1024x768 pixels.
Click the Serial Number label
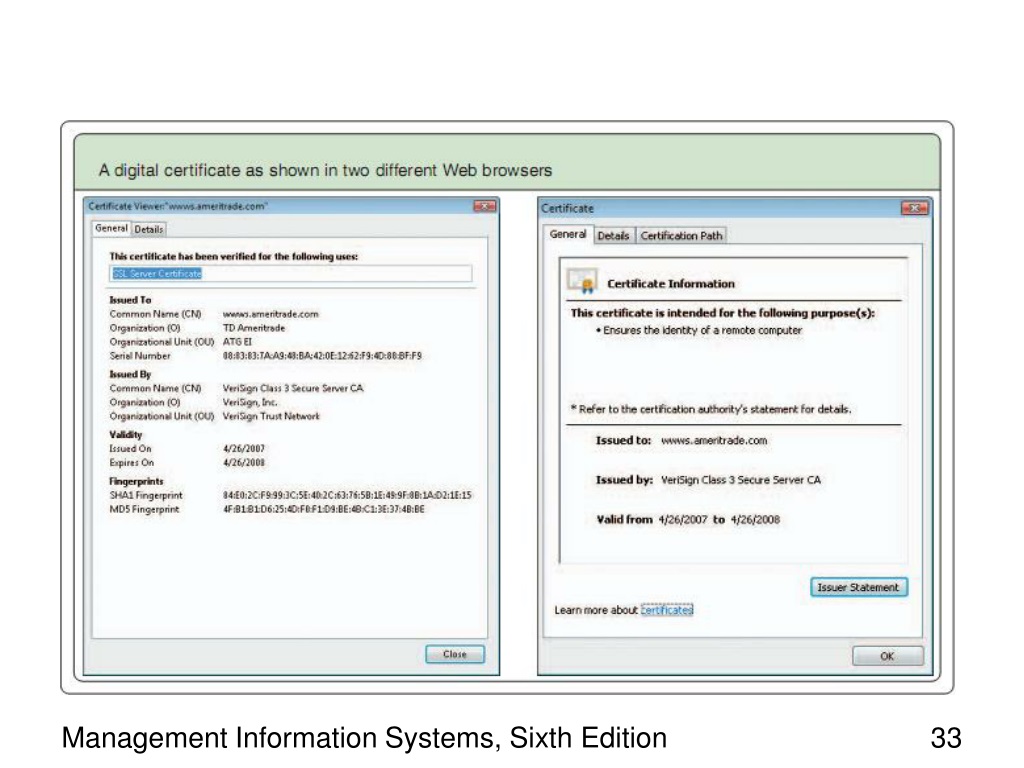[x=140, y=356]
